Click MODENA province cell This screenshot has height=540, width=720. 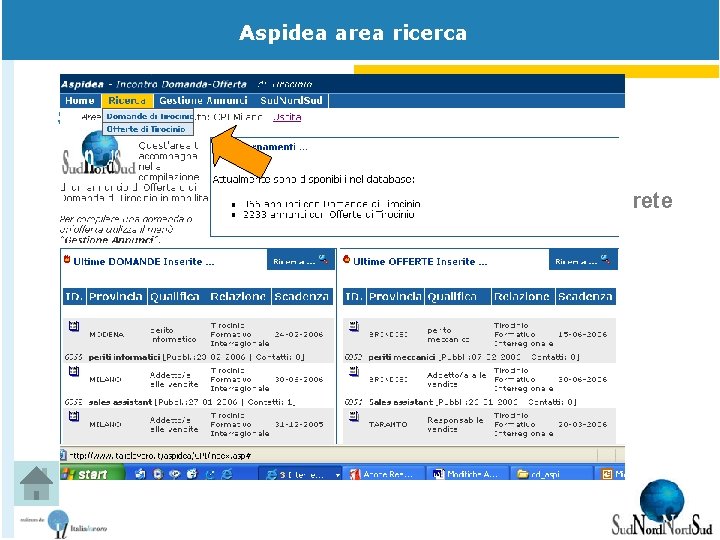tap(107, 335)
